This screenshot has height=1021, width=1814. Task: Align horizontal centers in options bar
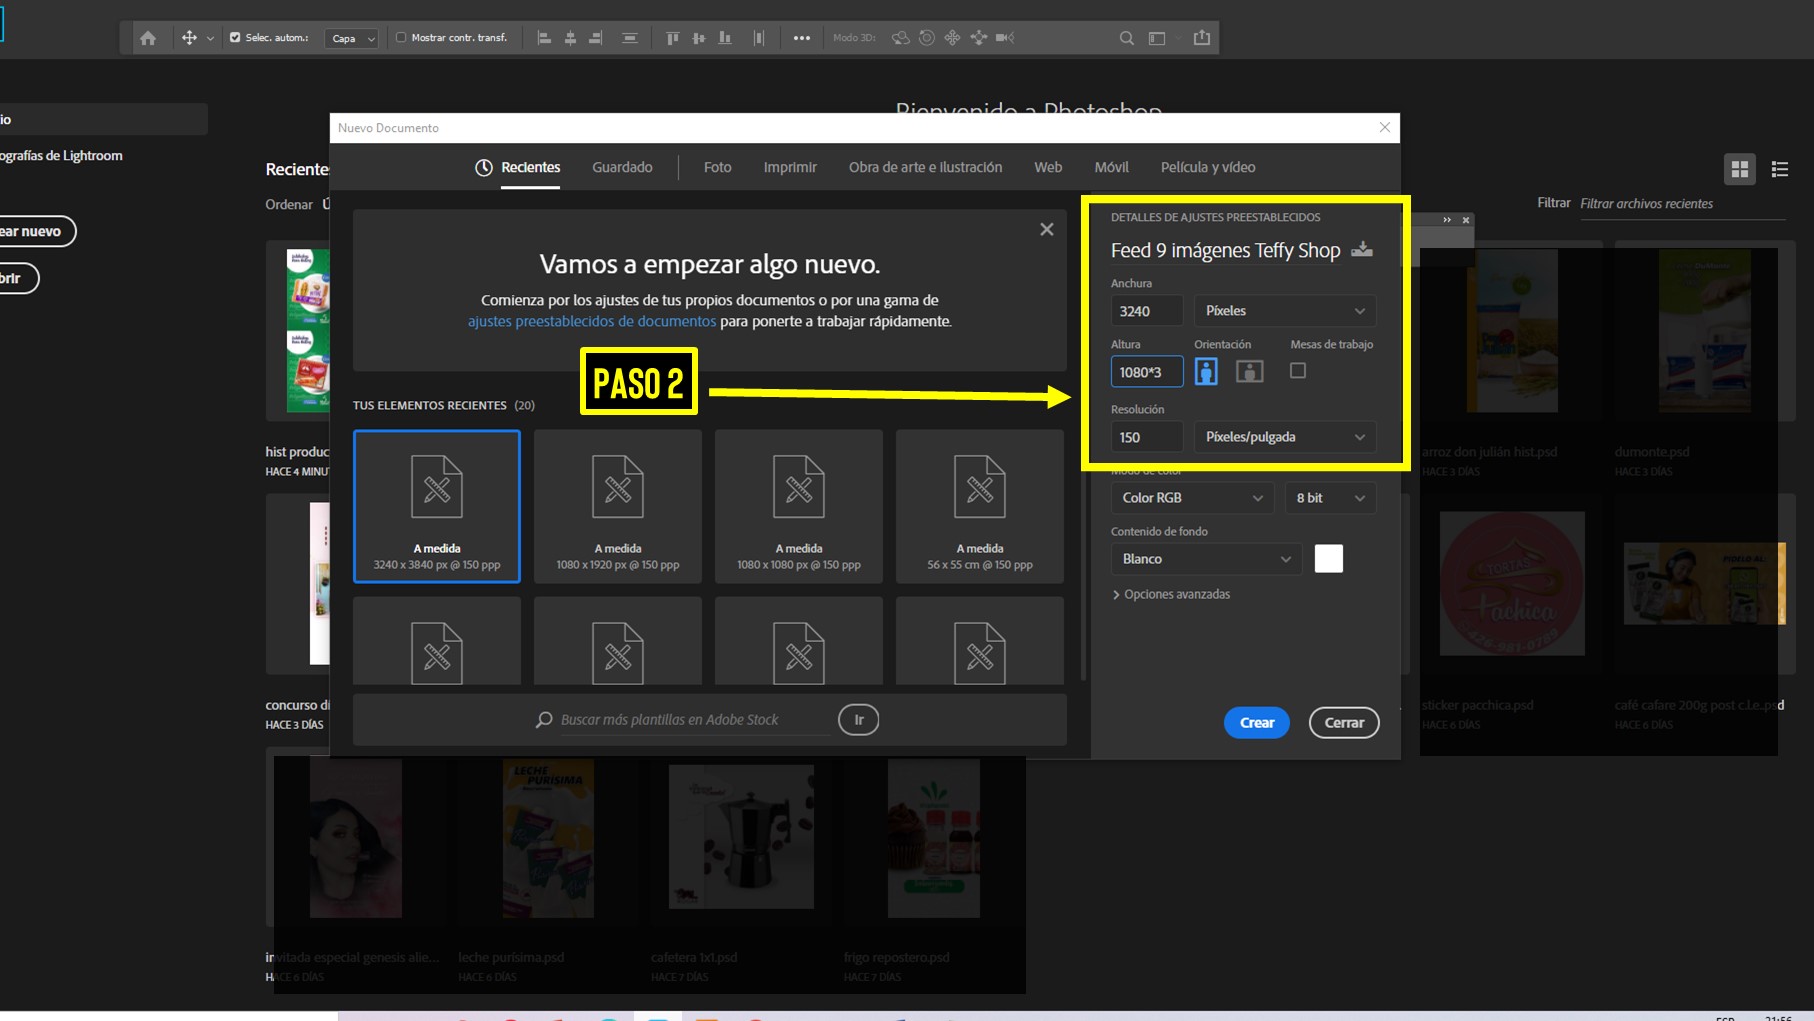click(570, 38)
